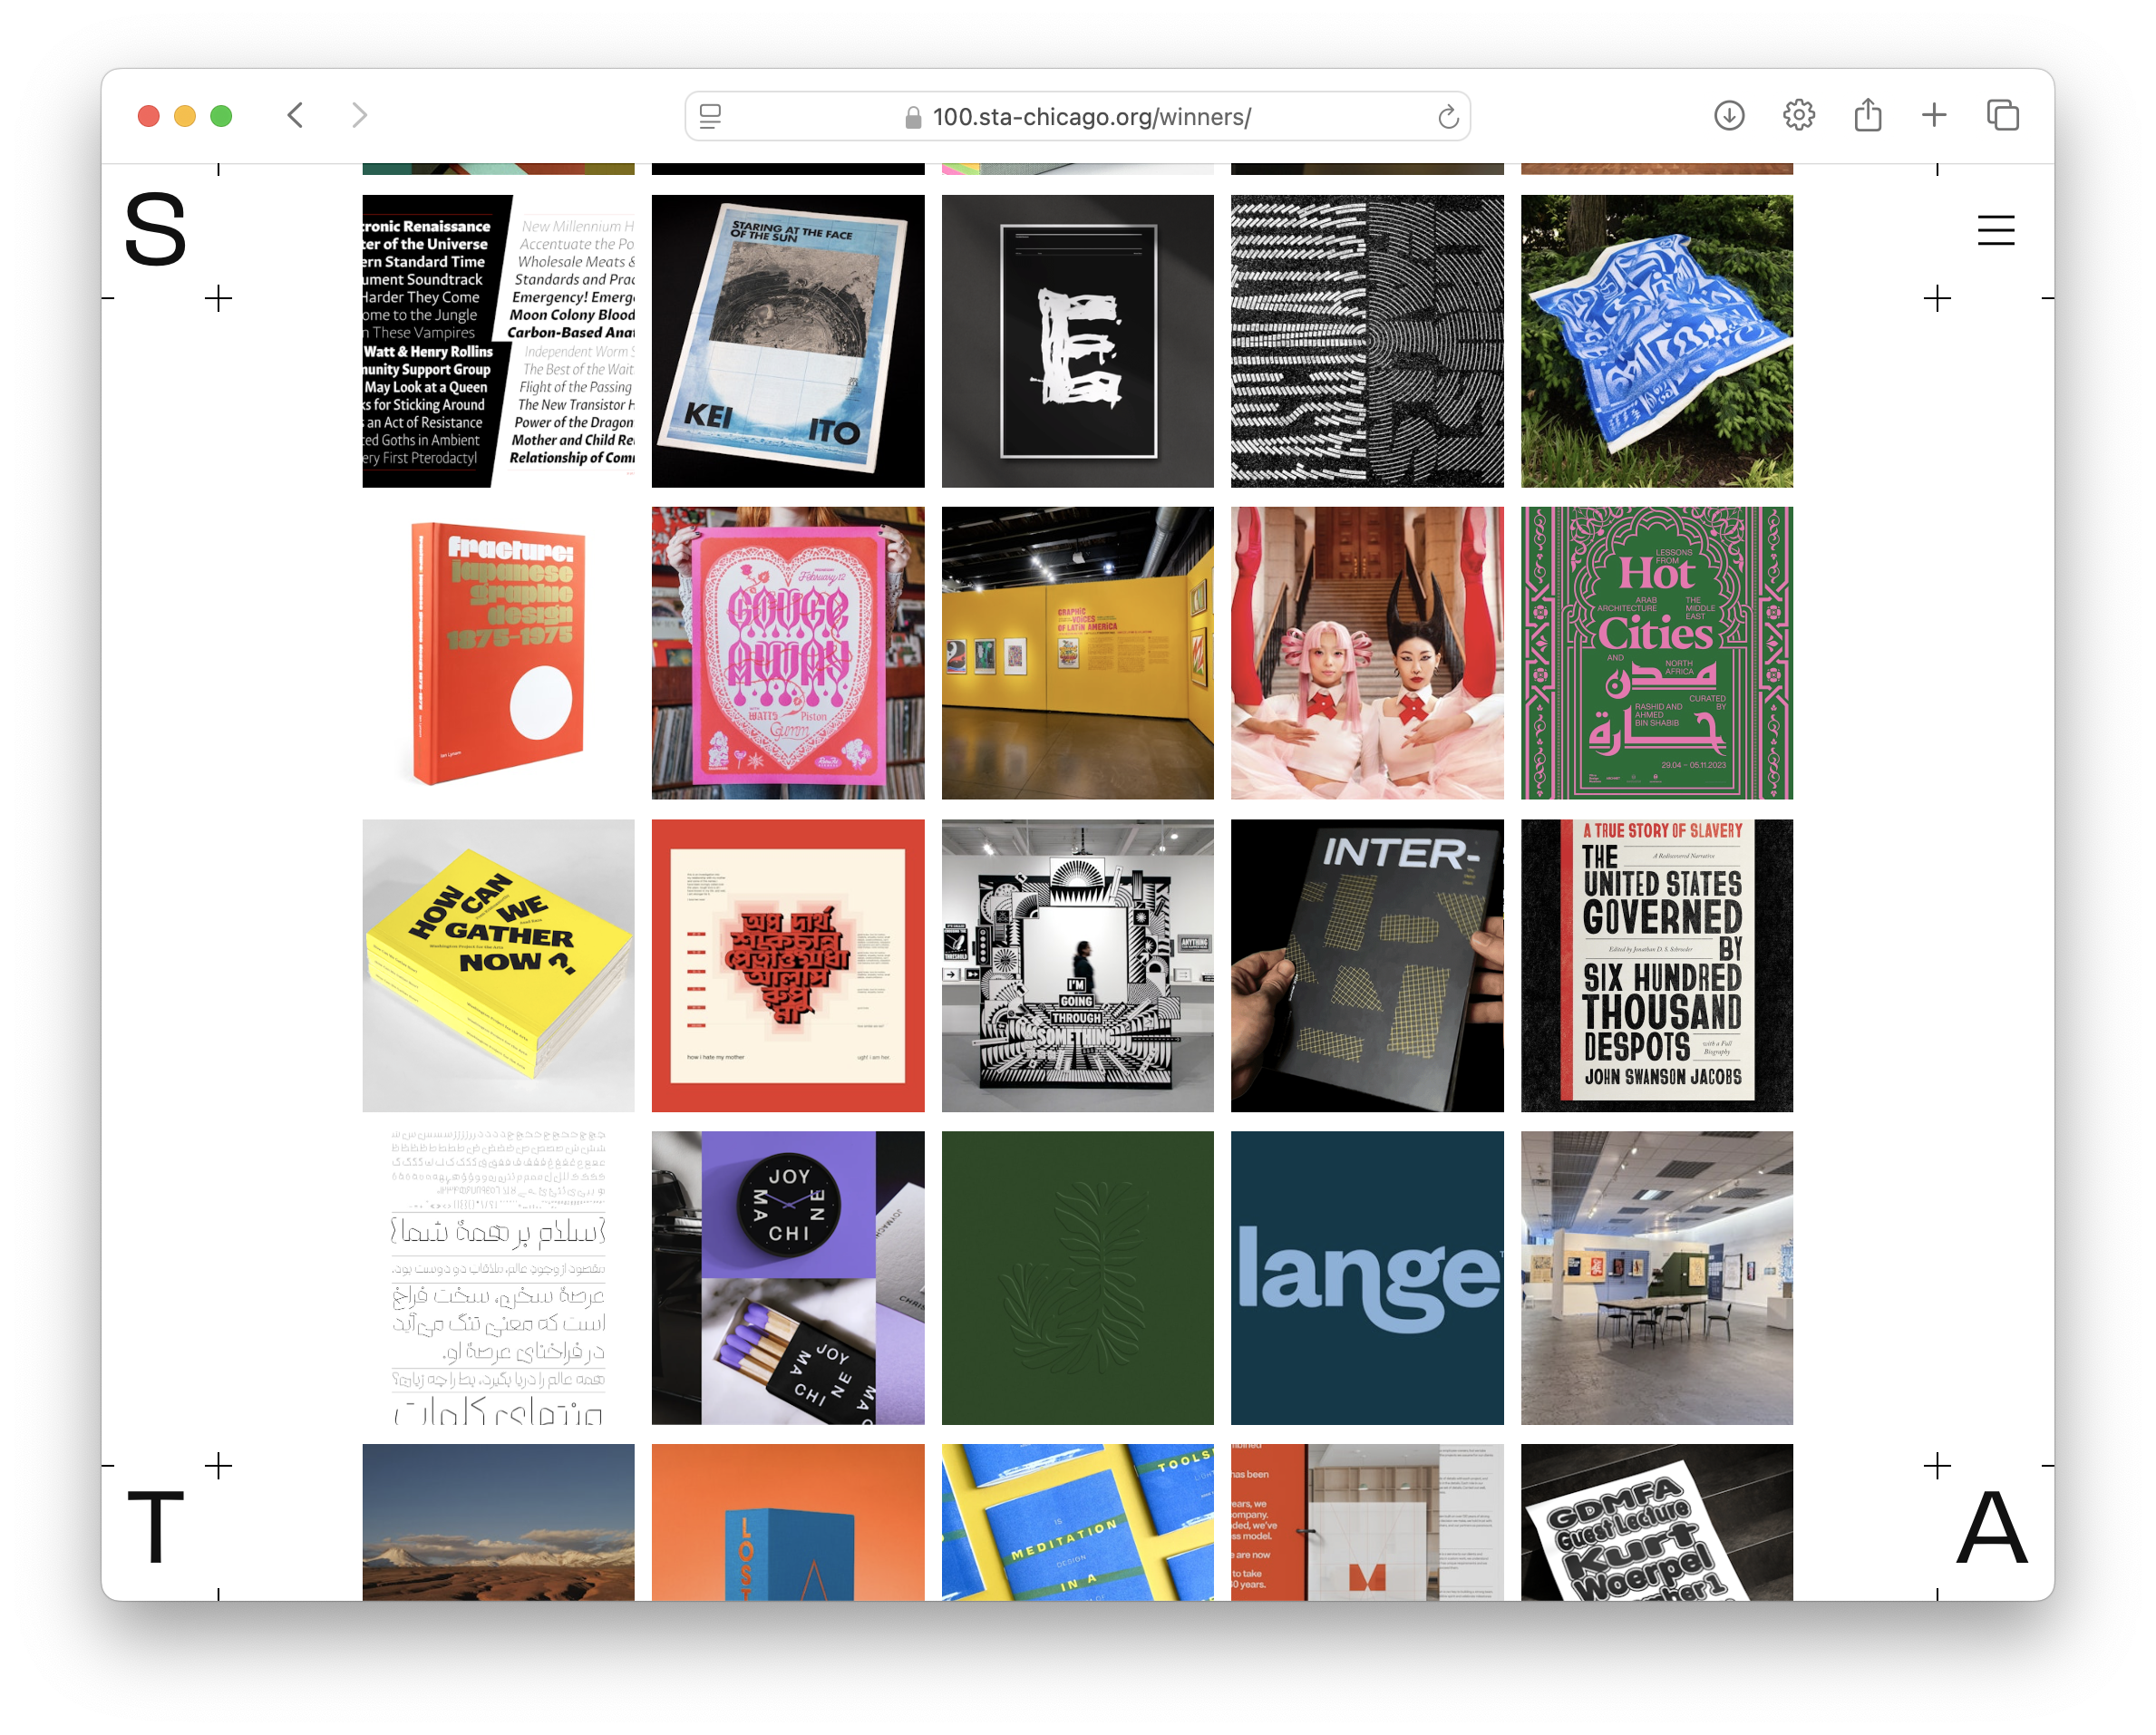The height and width of the screenshot is (1735, 2156).
Task: Click the large A letter at bottom right
Action: pyautogui.click(x=1991, y=1527)
